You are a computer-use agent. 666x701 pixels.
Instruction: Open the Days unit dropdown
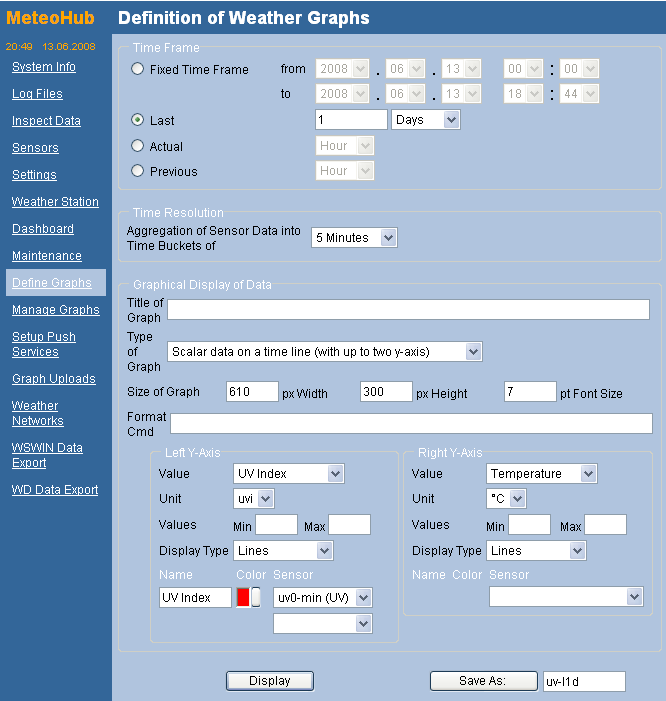pyautogui.click(x=425, y=120)
